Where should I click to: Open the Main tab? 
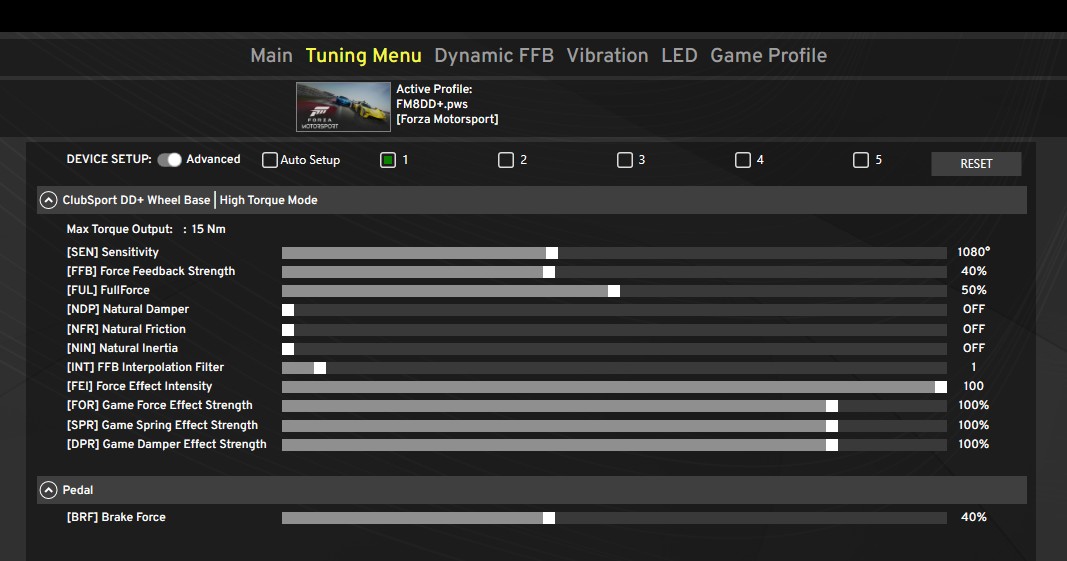(271, 56)
